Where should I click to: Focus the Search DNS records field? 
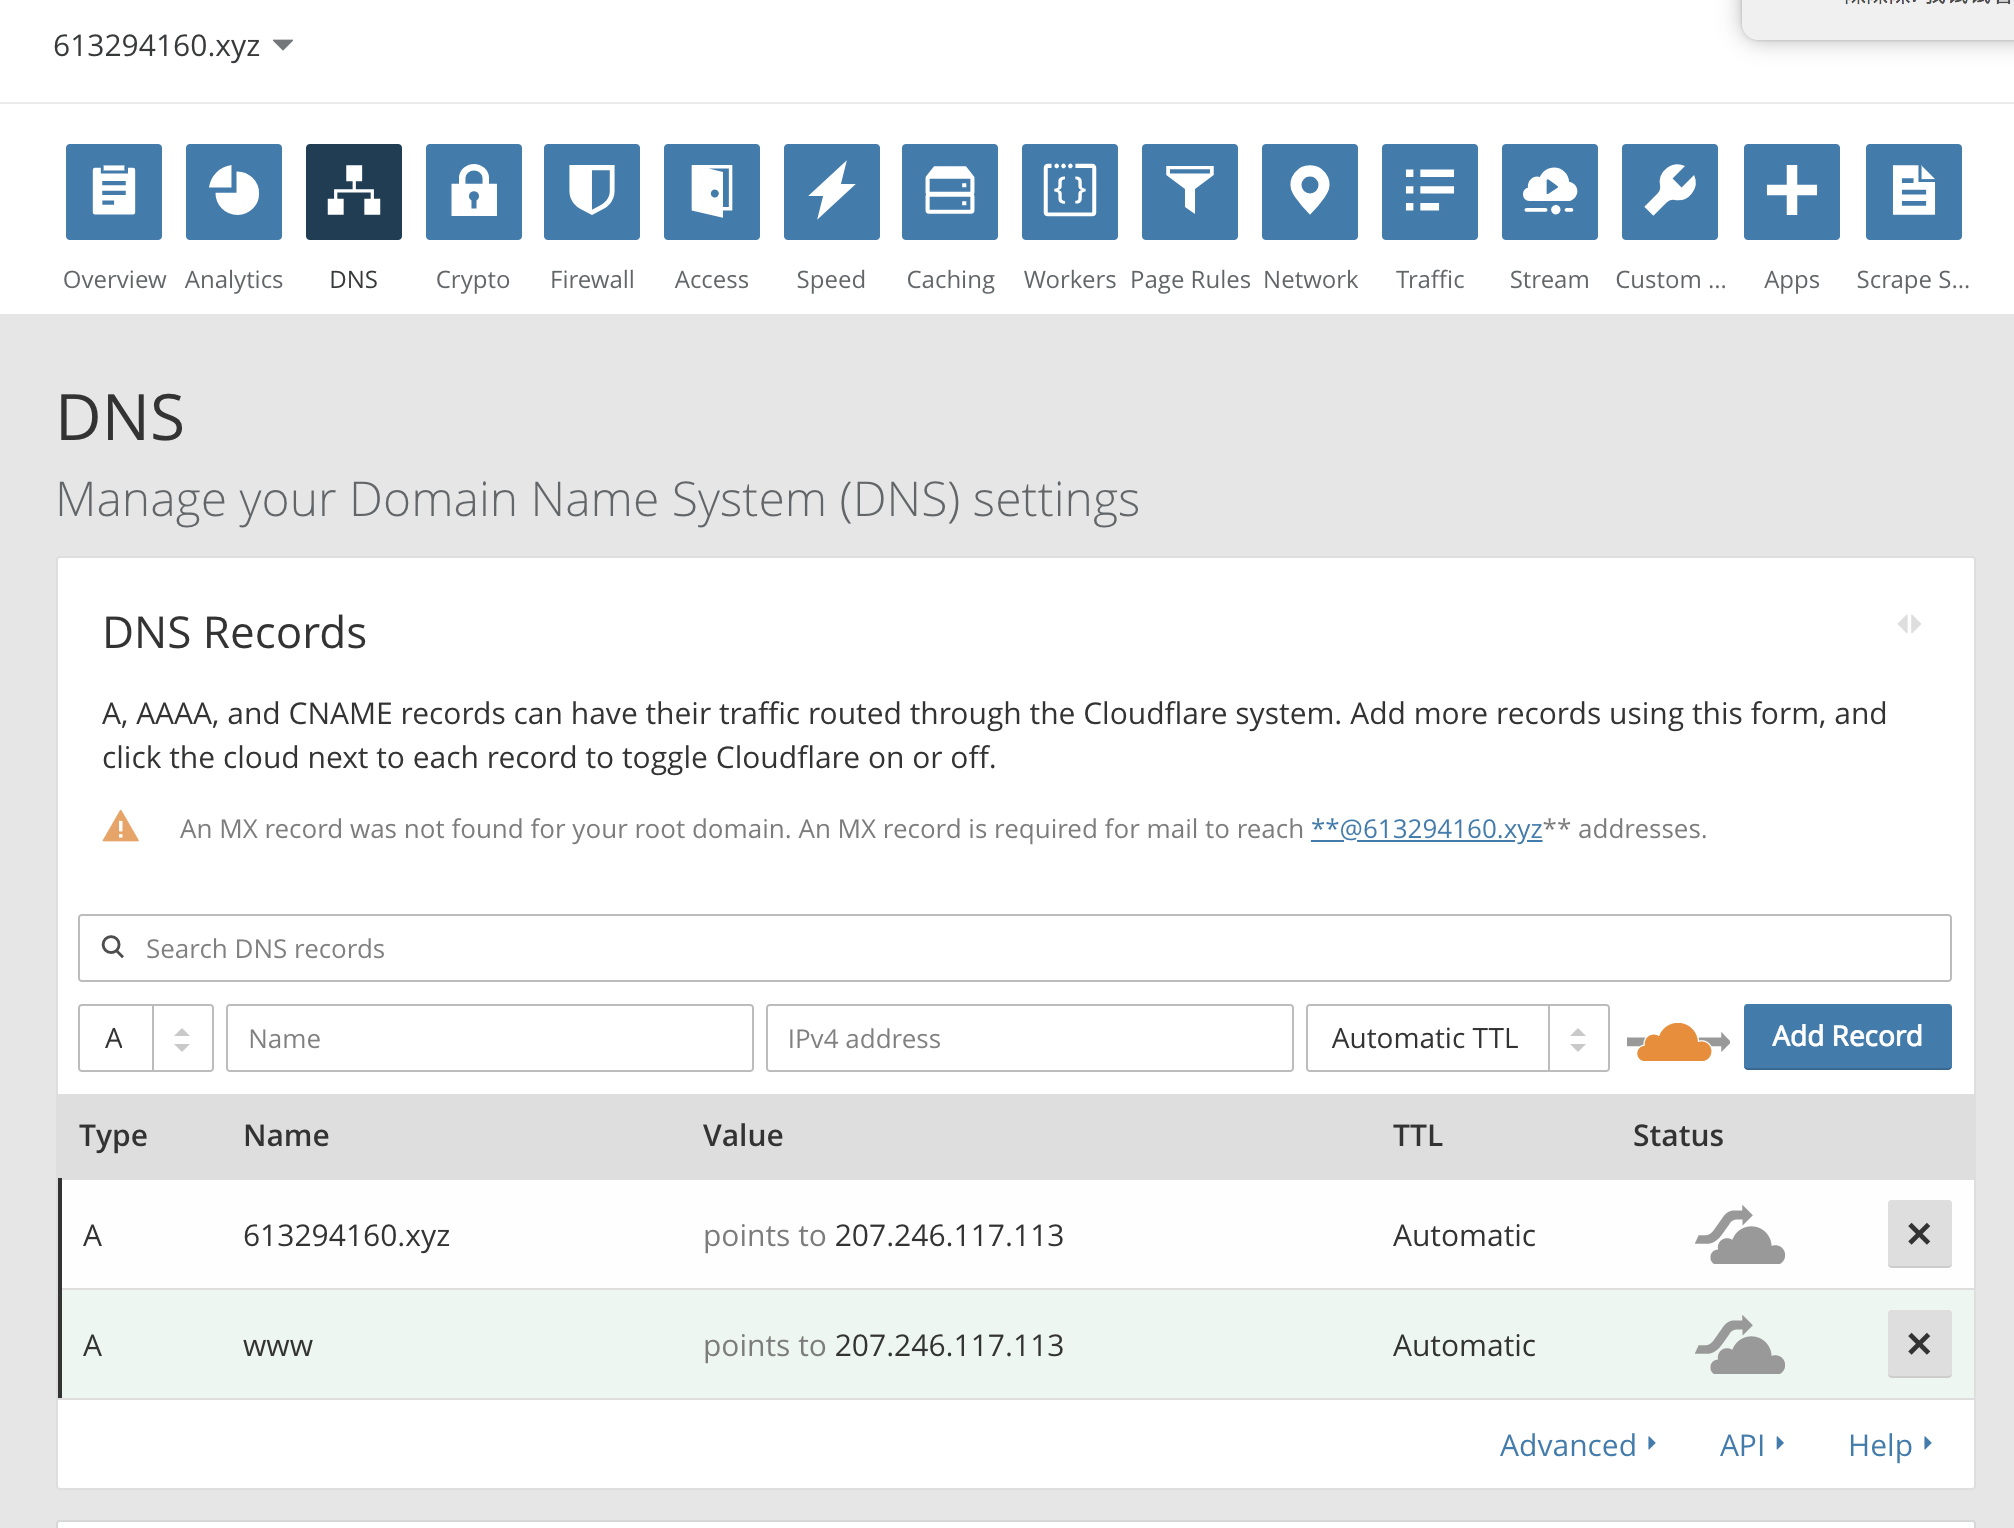(1014, 948)
